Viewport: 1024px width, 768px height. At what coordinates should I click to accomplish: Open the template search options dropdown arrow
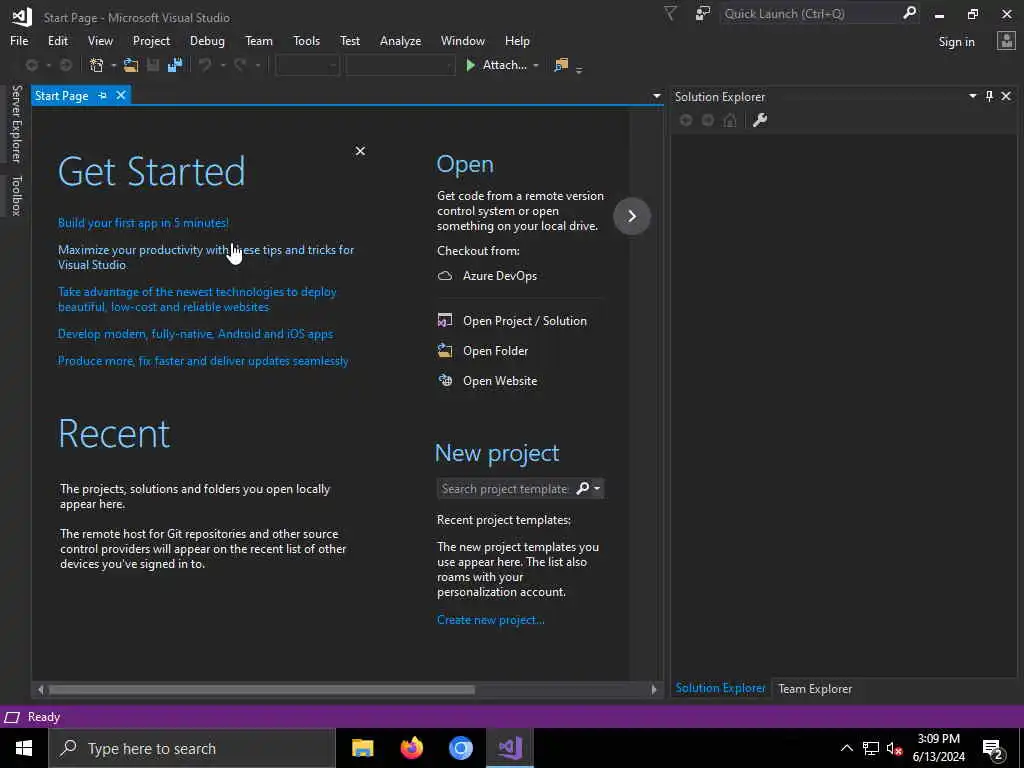coord(597,488)
